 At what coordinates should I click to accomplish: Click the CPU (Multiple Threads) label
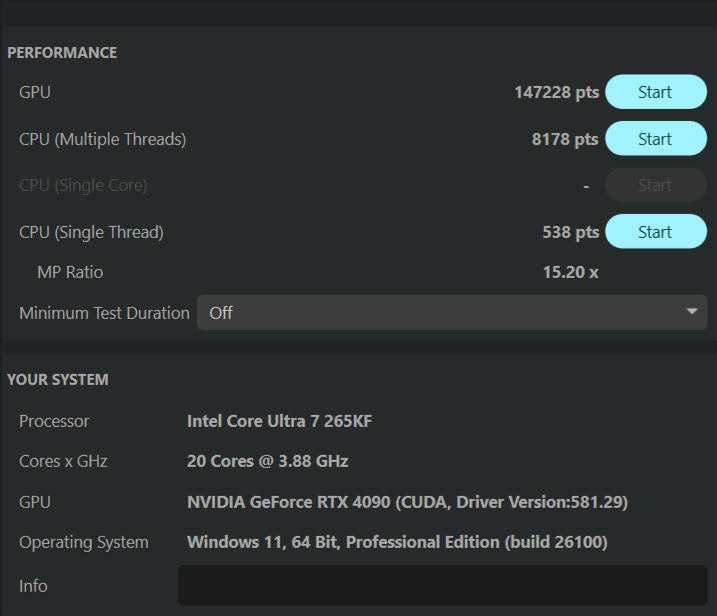[102, 139]
